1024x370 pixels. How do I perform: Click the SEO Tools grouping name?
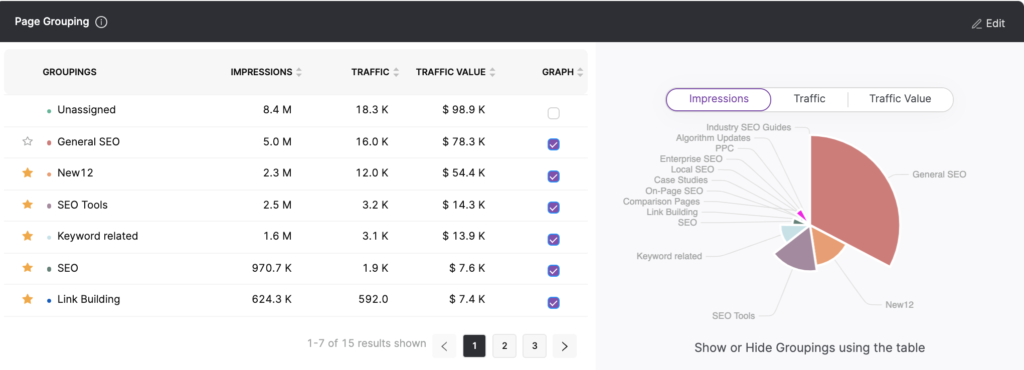coord(82,204)
